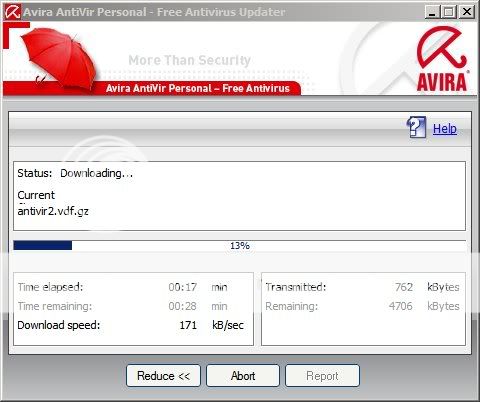
Task: Close the Avira Updater window
Action: pos(467,12)
